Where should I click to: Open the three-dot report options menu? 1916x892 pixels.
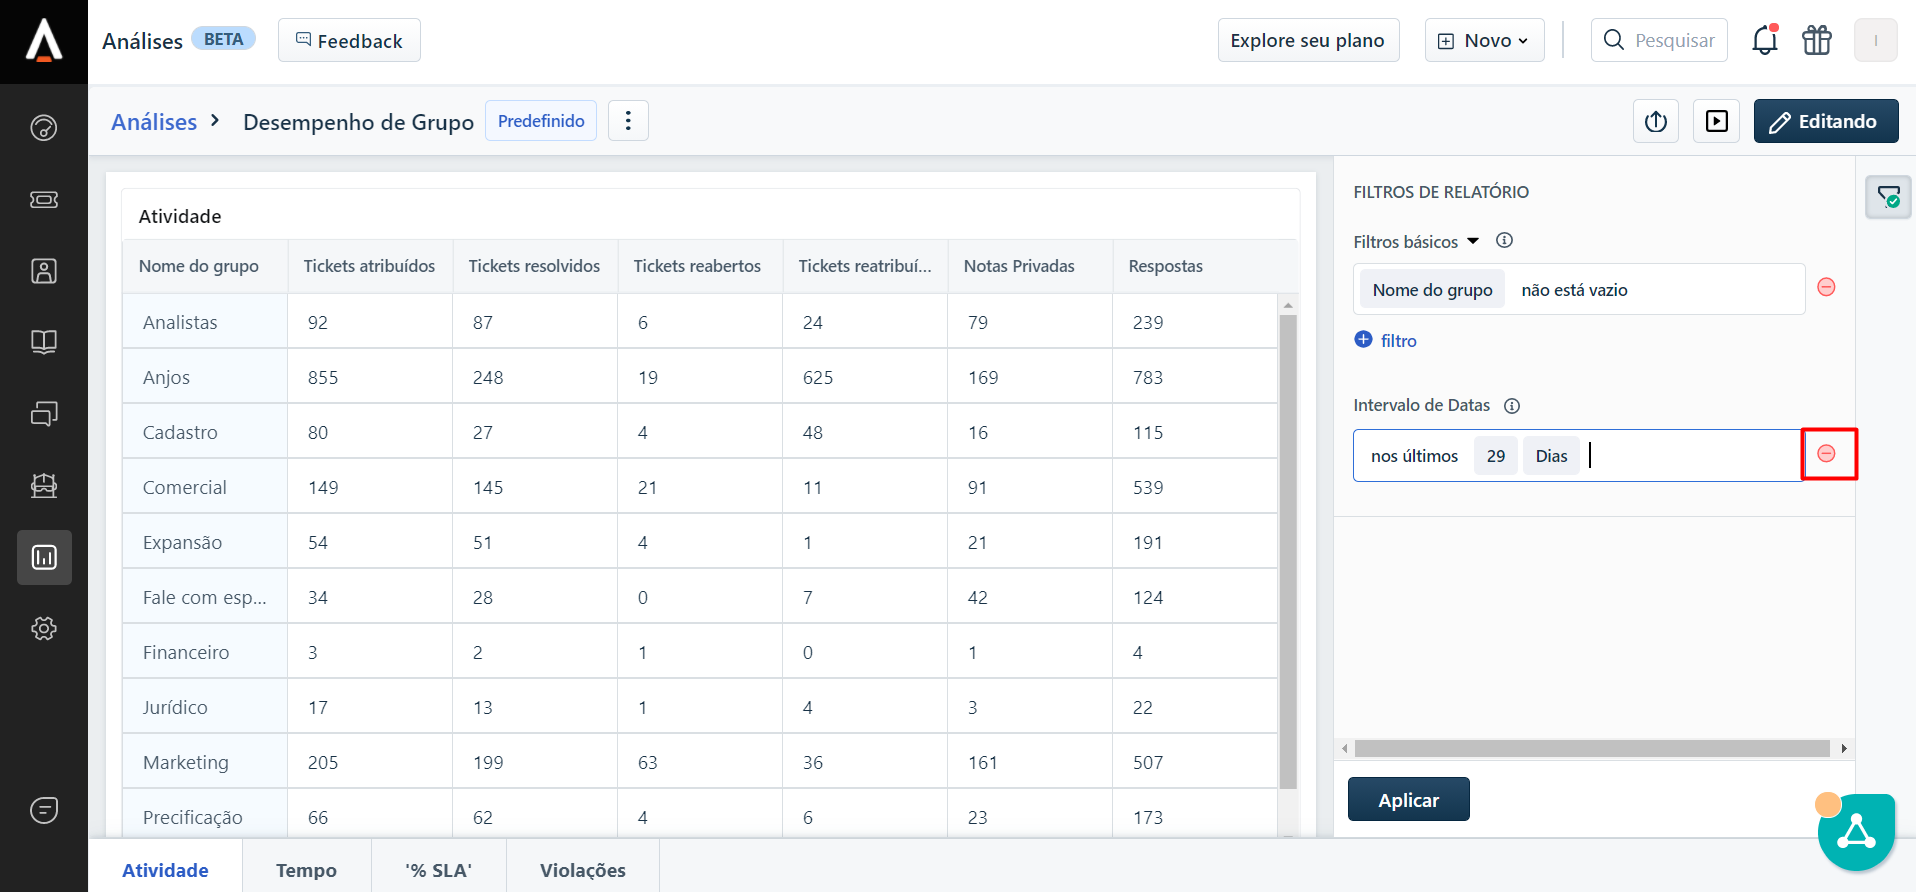point(628,121)
